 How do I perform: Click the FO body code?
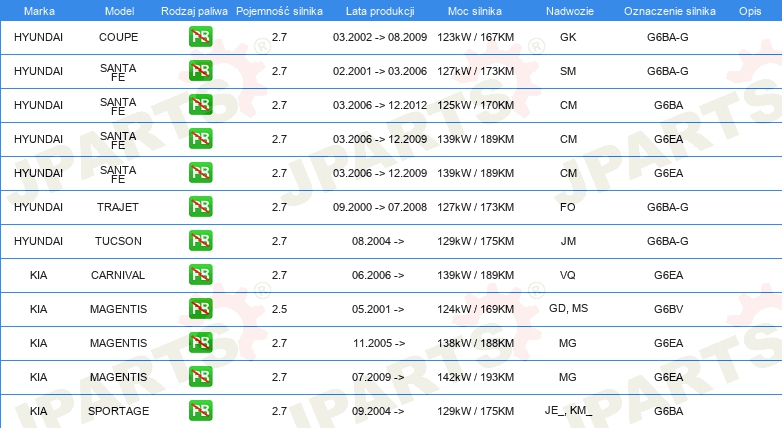(x=568, y=207)
